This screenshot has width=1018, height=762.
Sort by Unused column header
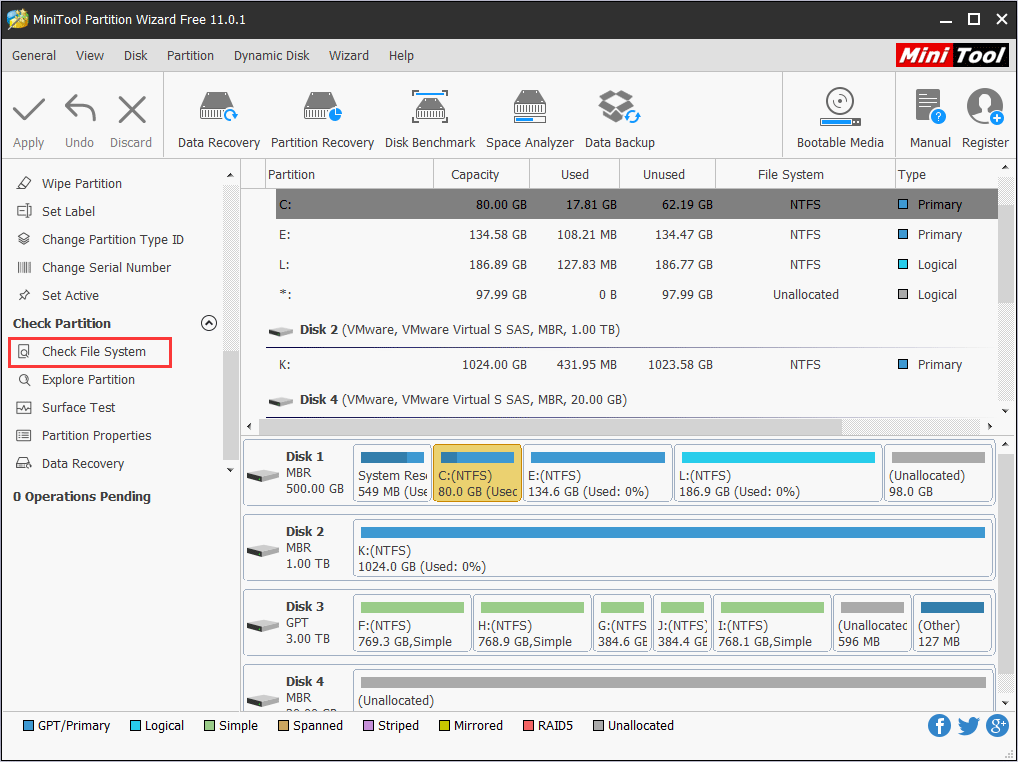(x=667, y=175)
